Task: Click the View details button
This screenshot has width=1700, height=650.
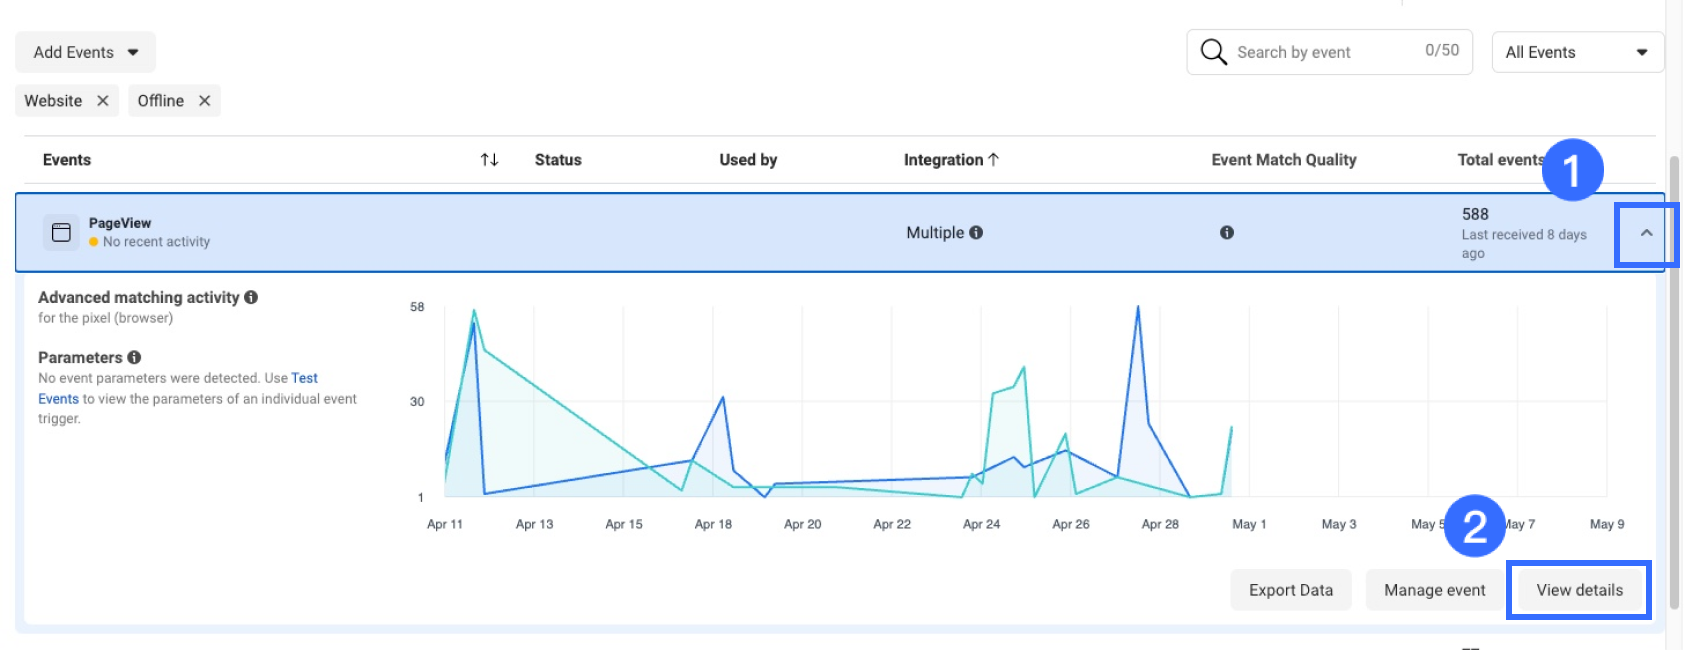Action: tap(1579, 590)
